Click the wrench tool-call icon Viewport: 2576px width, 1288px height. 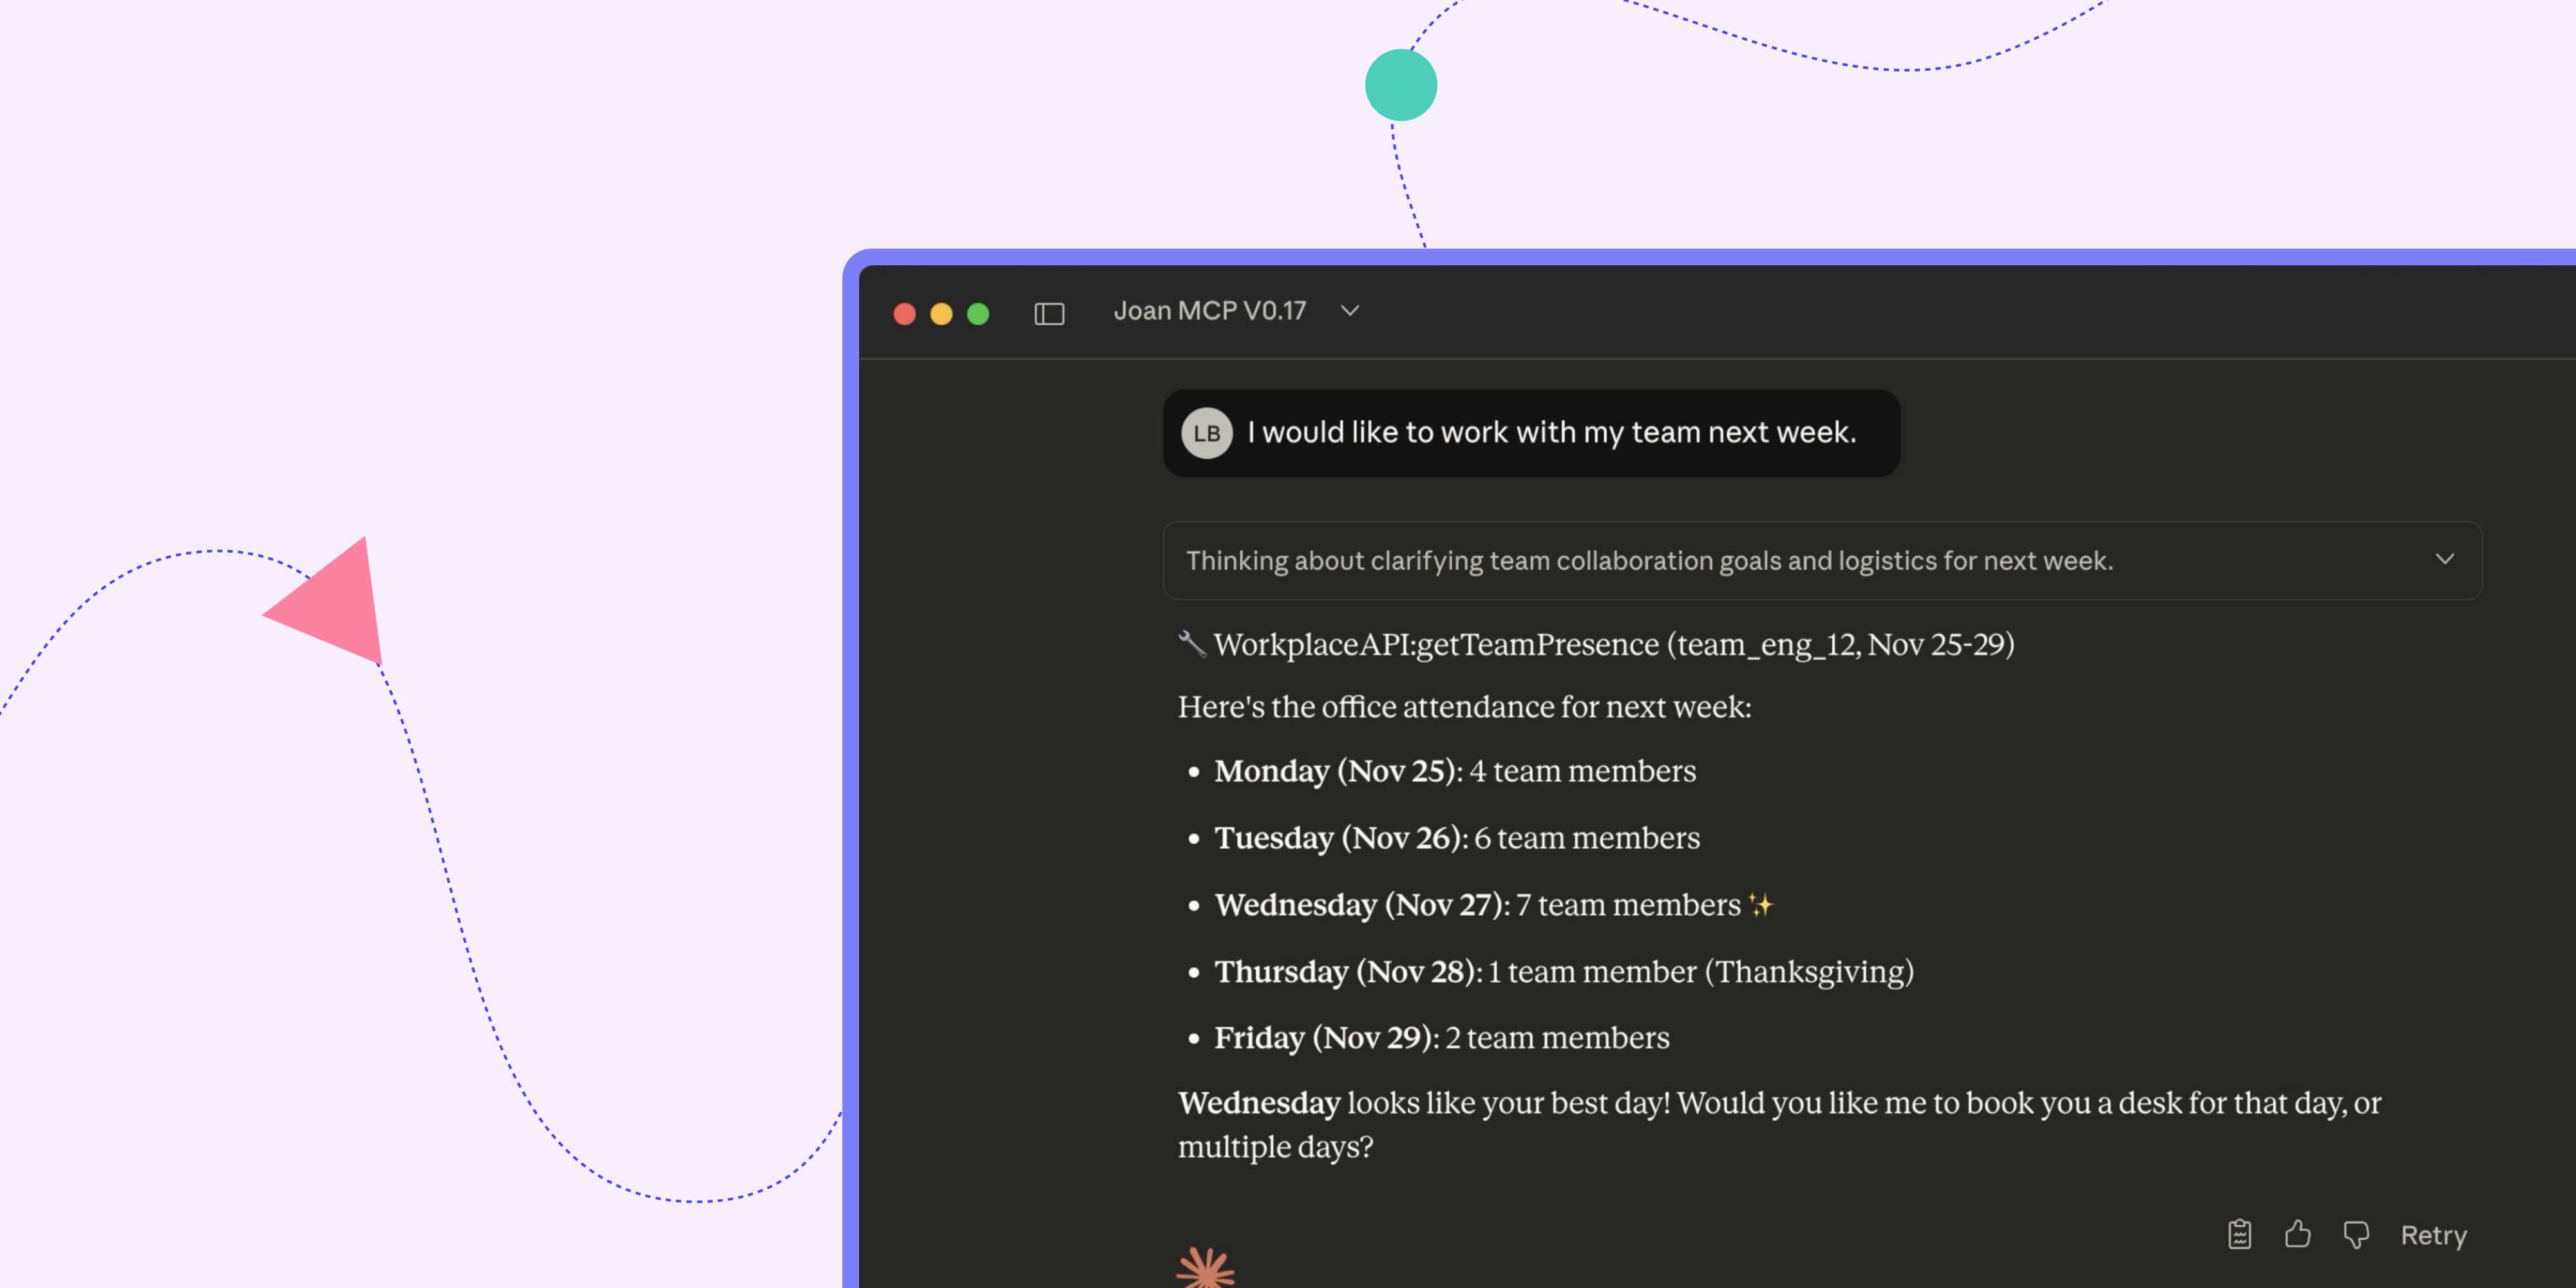(1191, 643)
